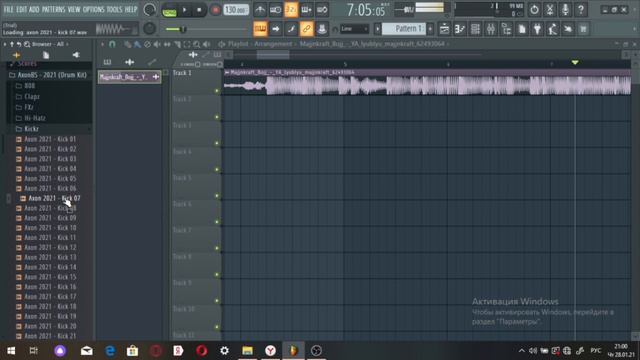Open the Piano roll view icon
The height and width of the screenshot is (360, 640).
coord(460,29)
